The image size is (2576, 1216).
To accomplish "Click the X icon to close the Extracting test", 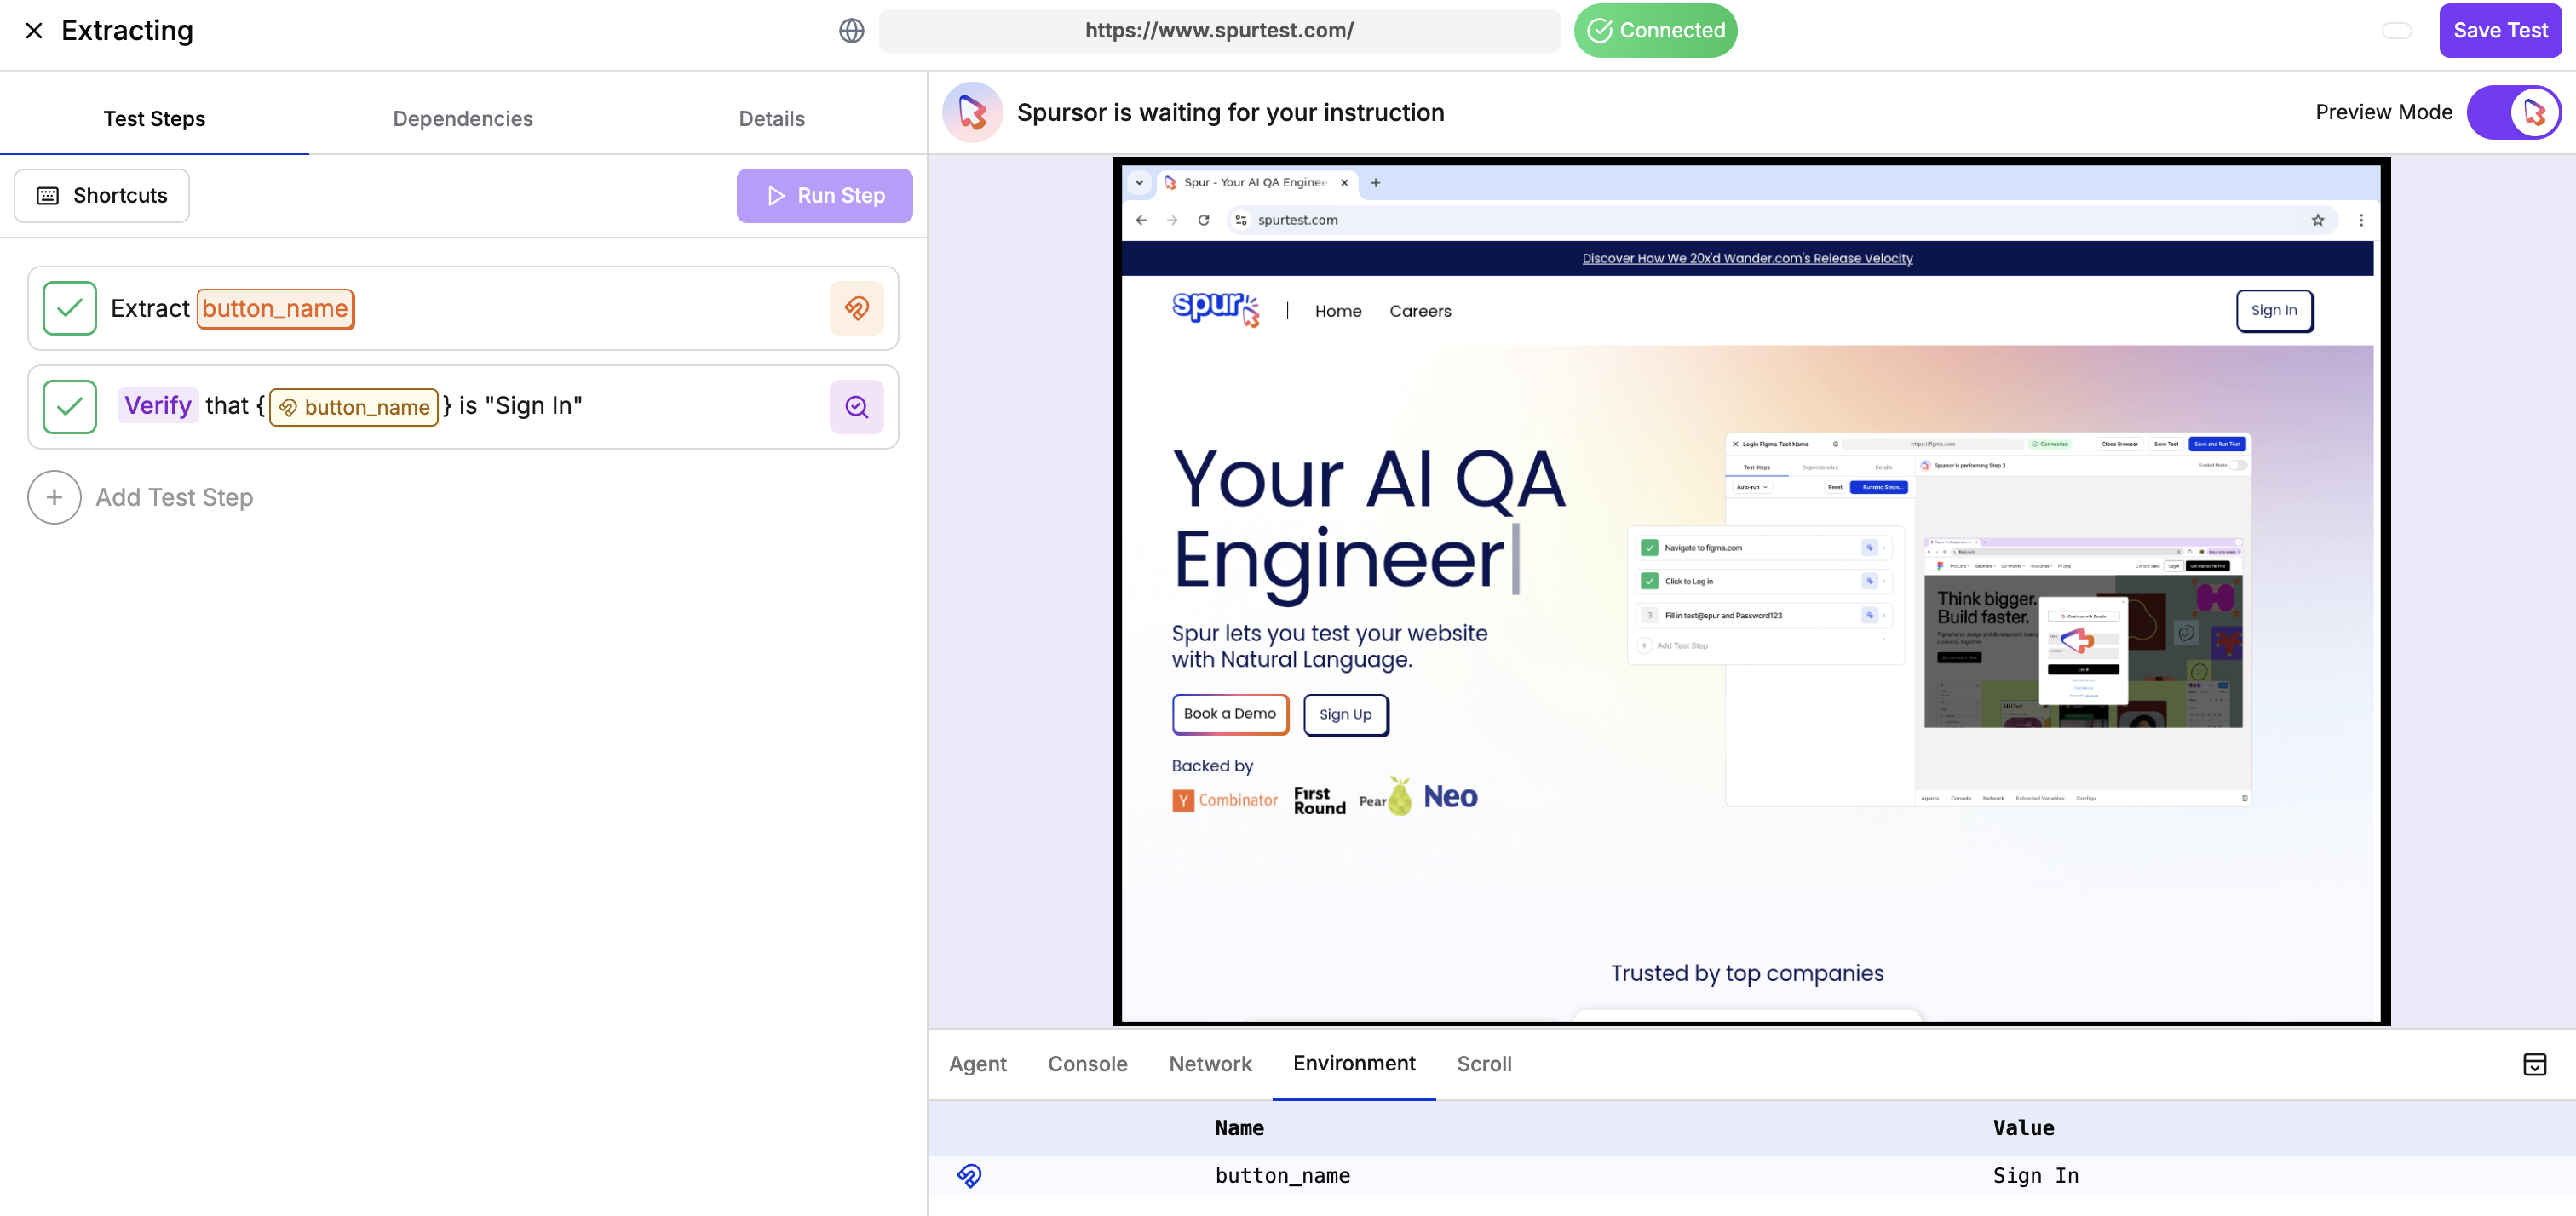I will point(34,31).
